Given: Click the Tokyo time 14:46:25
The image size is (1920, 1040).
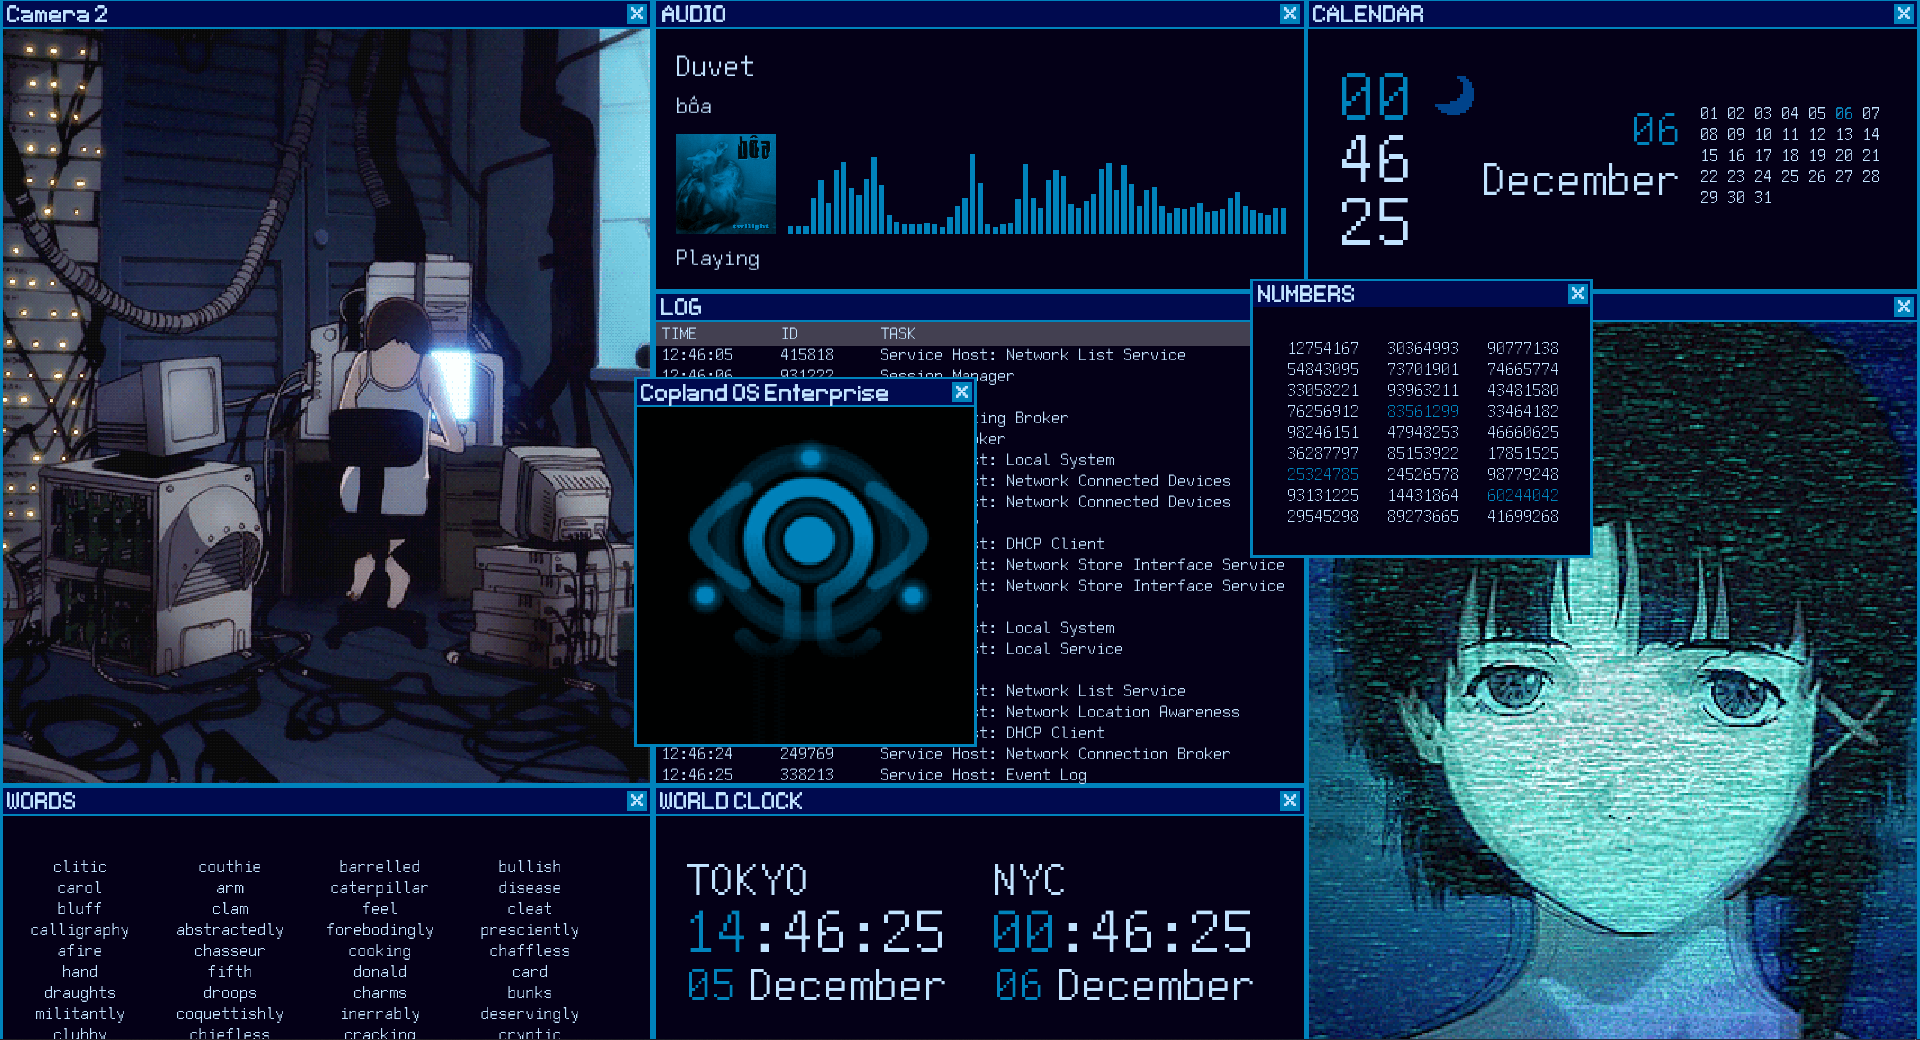Looking at the screenshot, I should coord(815,932).
